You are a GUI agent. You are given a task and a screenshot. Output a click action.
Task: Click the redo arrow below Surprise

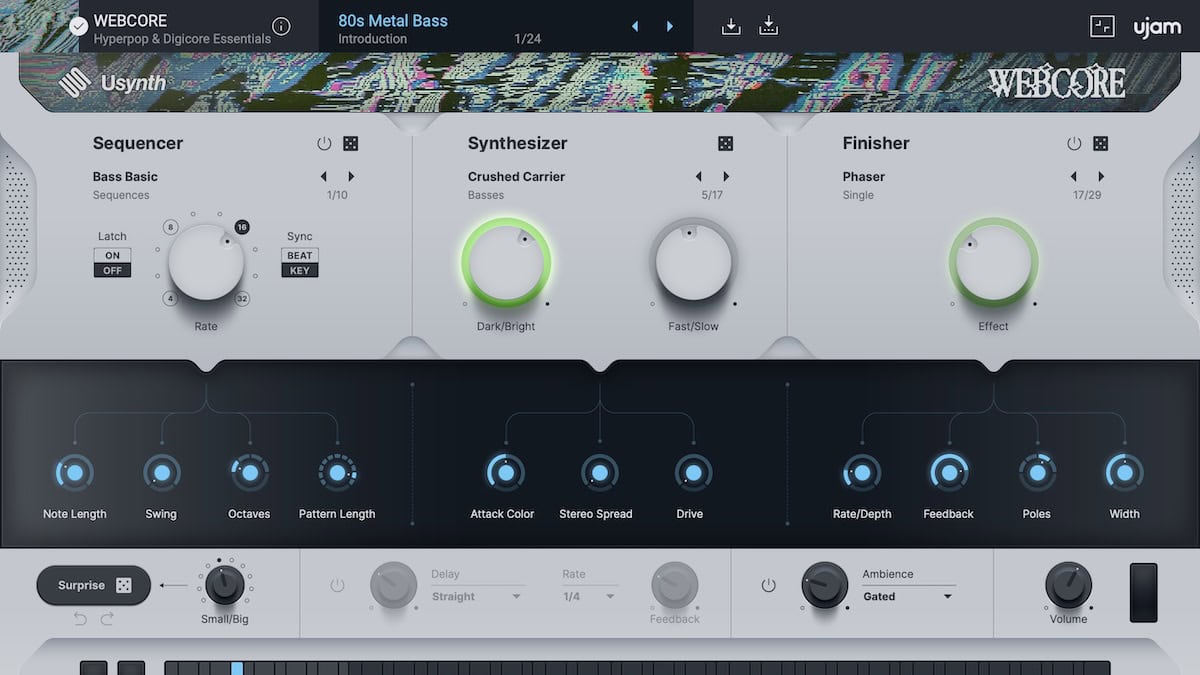pyautogui.click(x=107, y=619)
